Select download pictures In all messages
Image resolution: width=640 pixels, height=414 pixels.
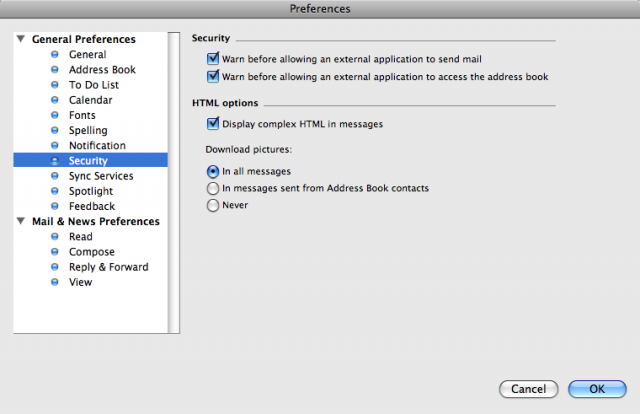point(213,171)
